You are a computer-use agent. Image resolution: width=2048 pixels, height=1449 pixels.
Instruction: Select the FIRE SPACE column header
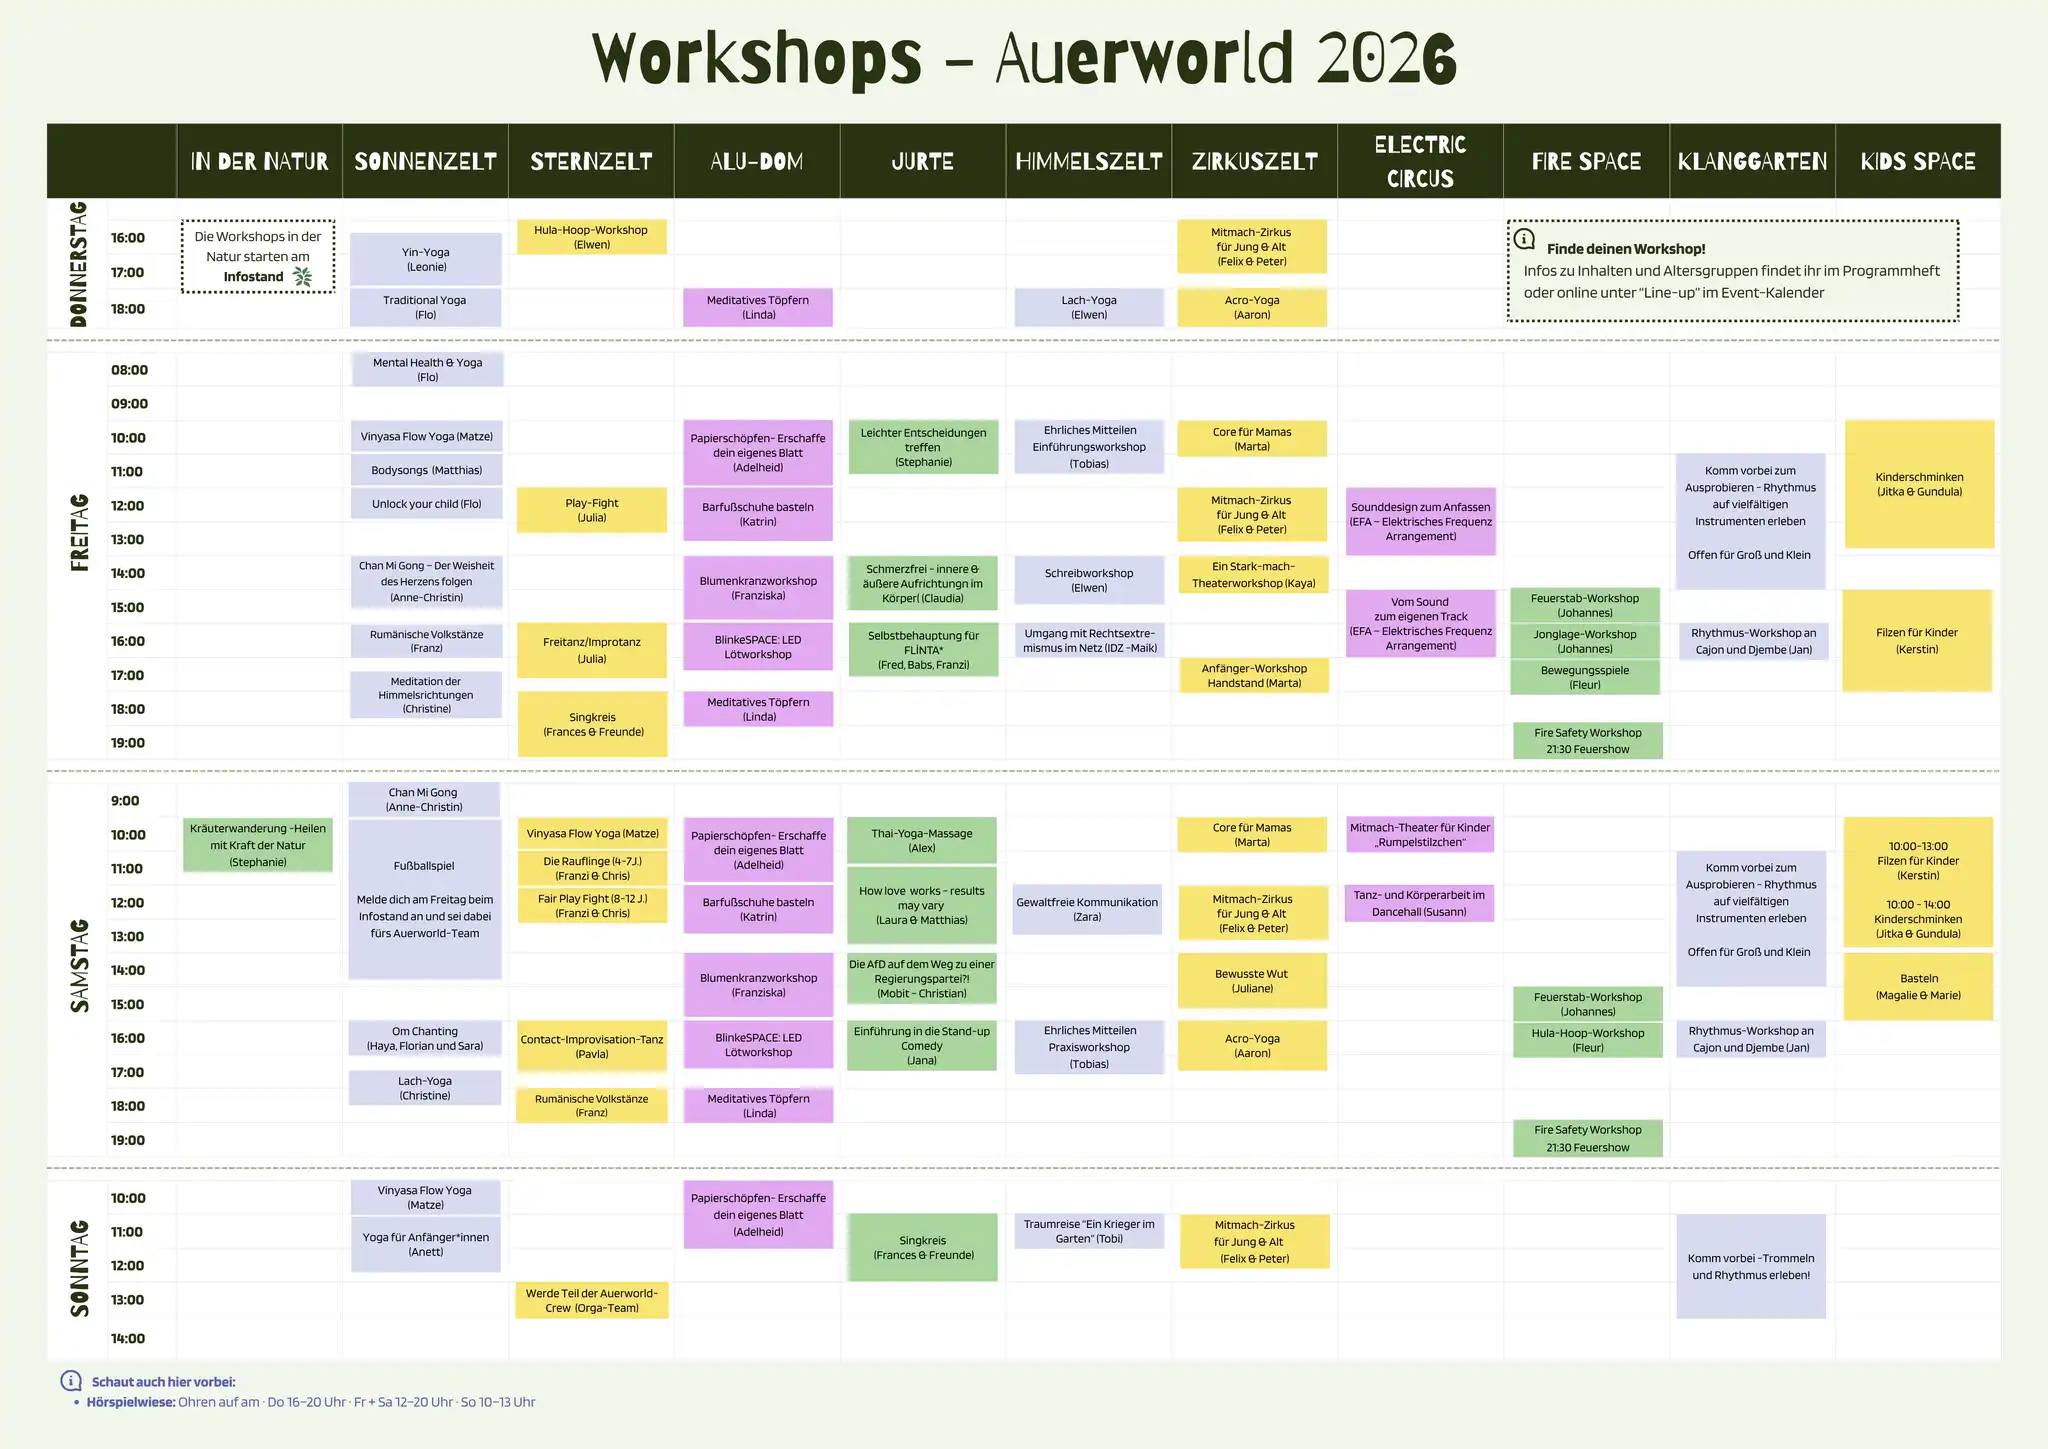(1586, 161)
